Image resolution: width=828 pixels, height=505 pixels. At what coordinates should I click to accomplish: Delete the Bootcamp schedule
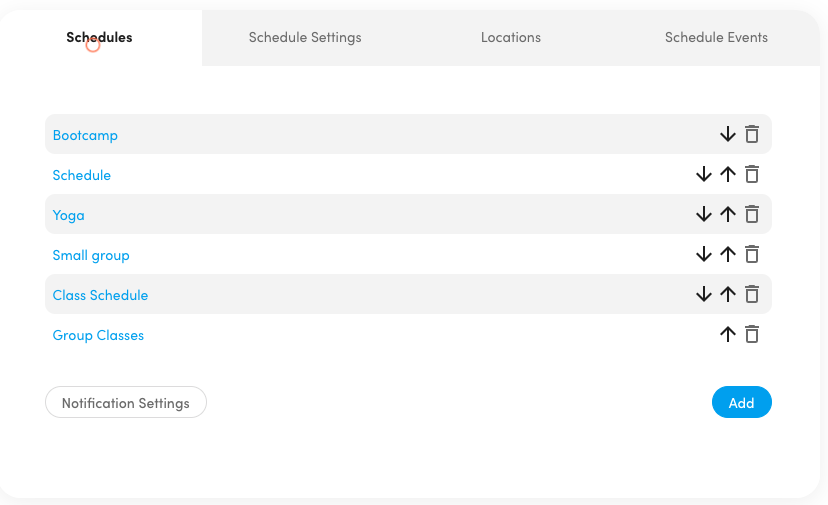pyautogui.click(x=752, y=134)
